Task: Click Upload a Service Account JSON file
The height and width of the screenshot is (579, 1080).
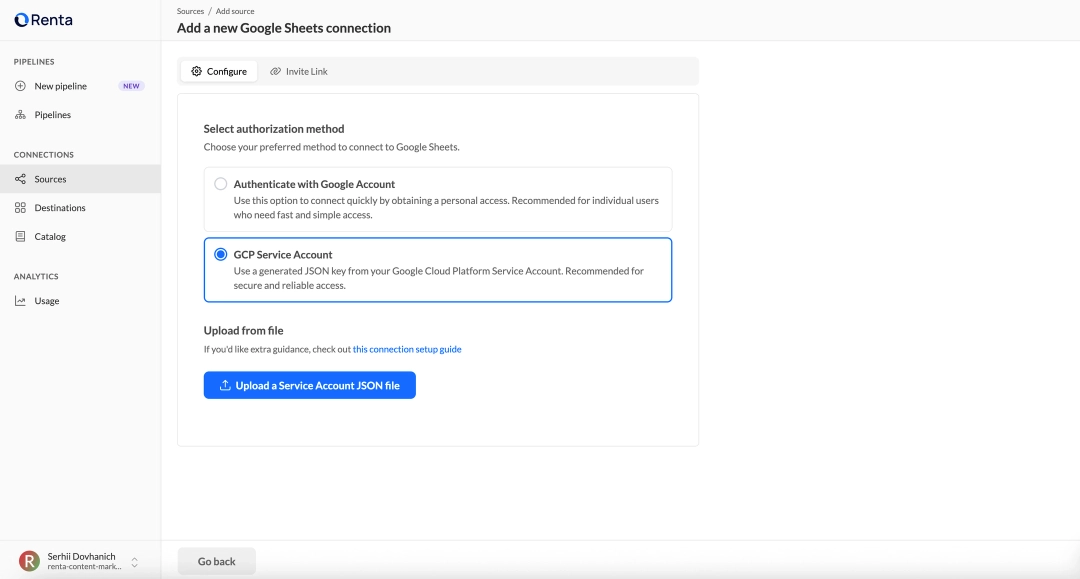Action: click(310, 385)
